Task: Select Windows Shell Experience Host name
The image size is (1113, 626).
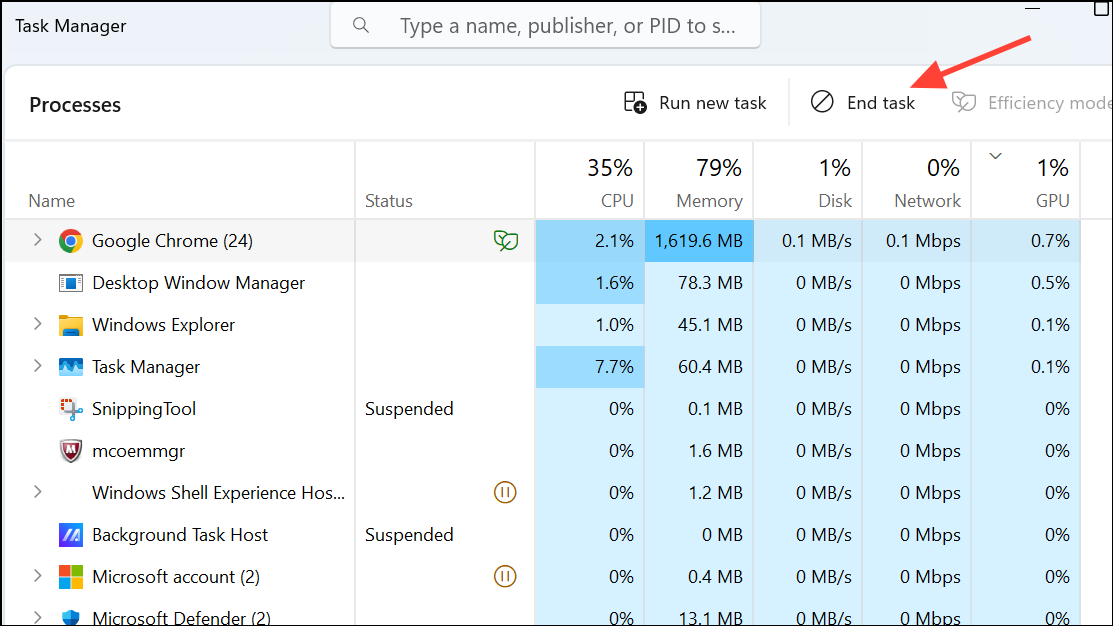Action: click(x=219, y=493)
